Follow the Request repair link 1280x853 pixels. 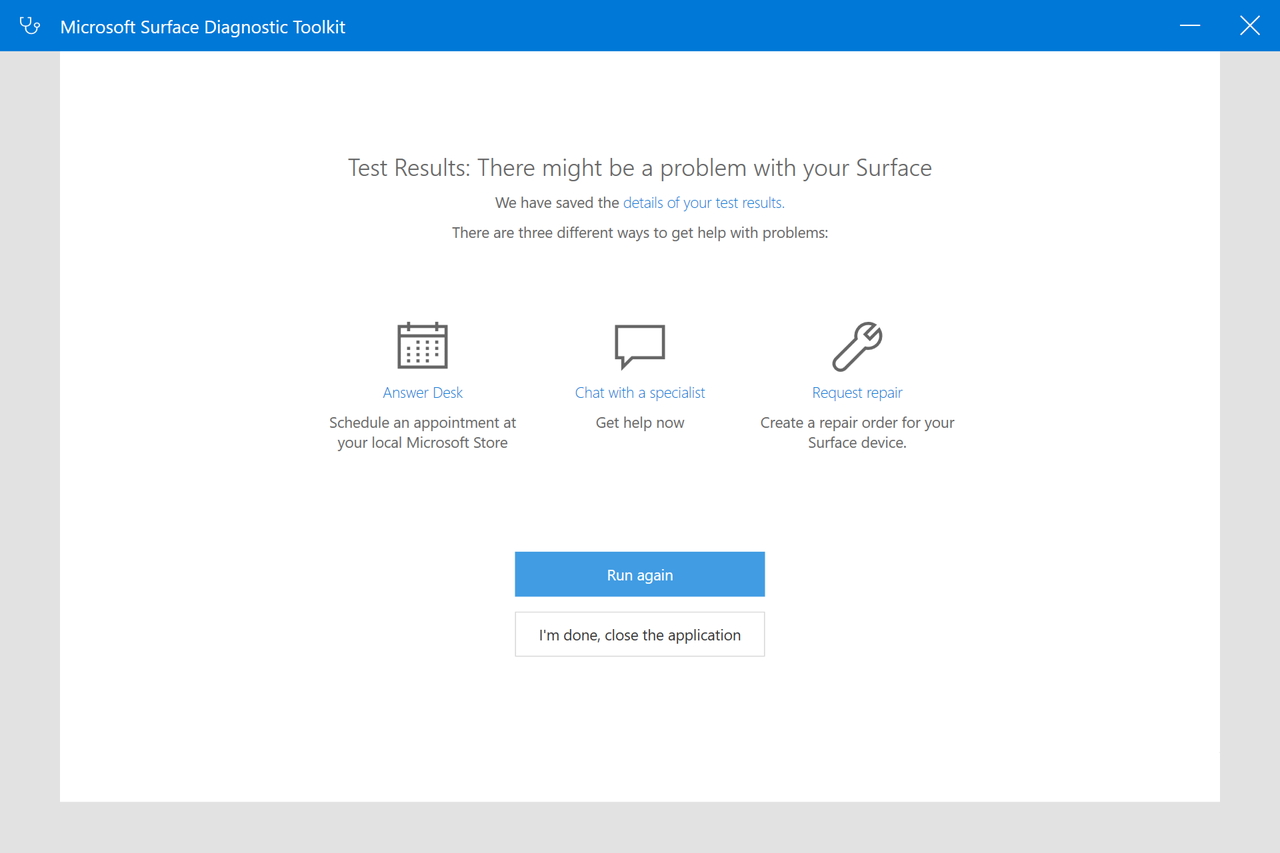tap(857, 393)
